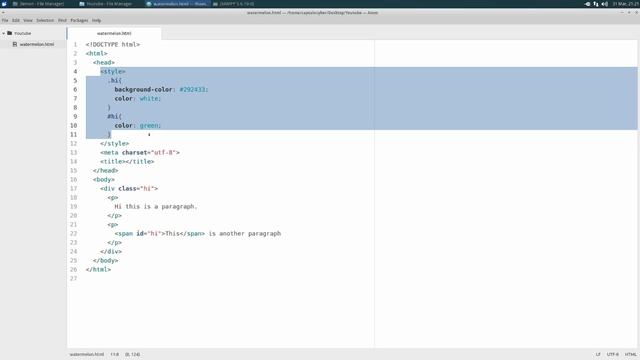Switch to the XAMPP taskbar window
This screenshot has height=360, width=640.
tap(233, 4)
